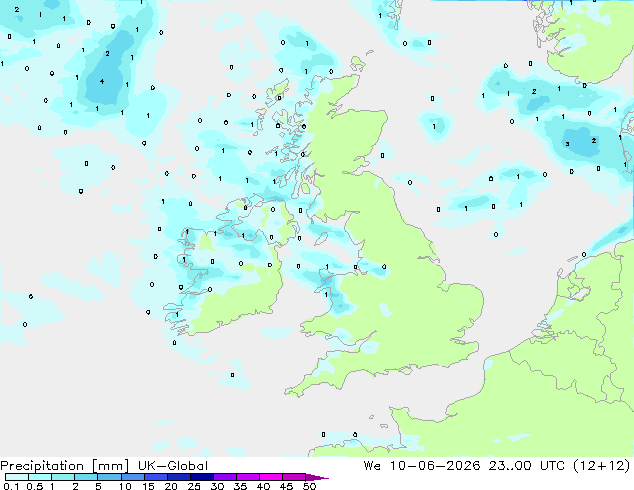Select the 0.5–1 mm legend swatch
The height and width of the screenshot is (490, 634).
click(40, 477)
